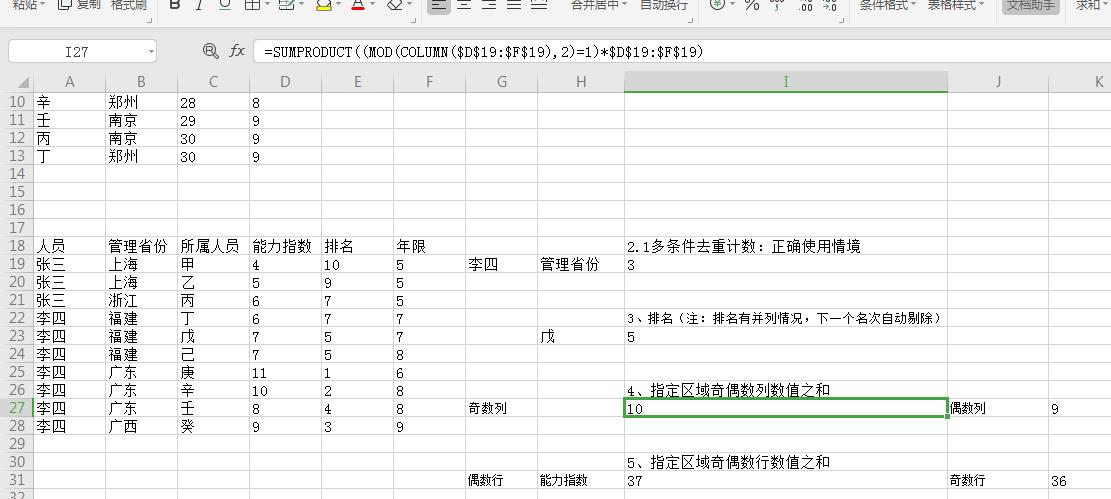Viewport: 1111px width, 499px height.
Task: Select the 偶数列 cell
Action: [x=998, y=408]
